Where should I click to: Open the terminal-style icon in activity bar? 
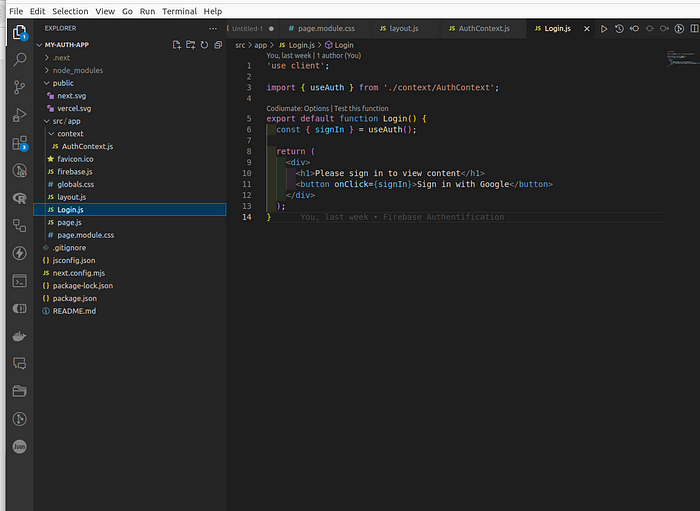click(x=20, y=281)
